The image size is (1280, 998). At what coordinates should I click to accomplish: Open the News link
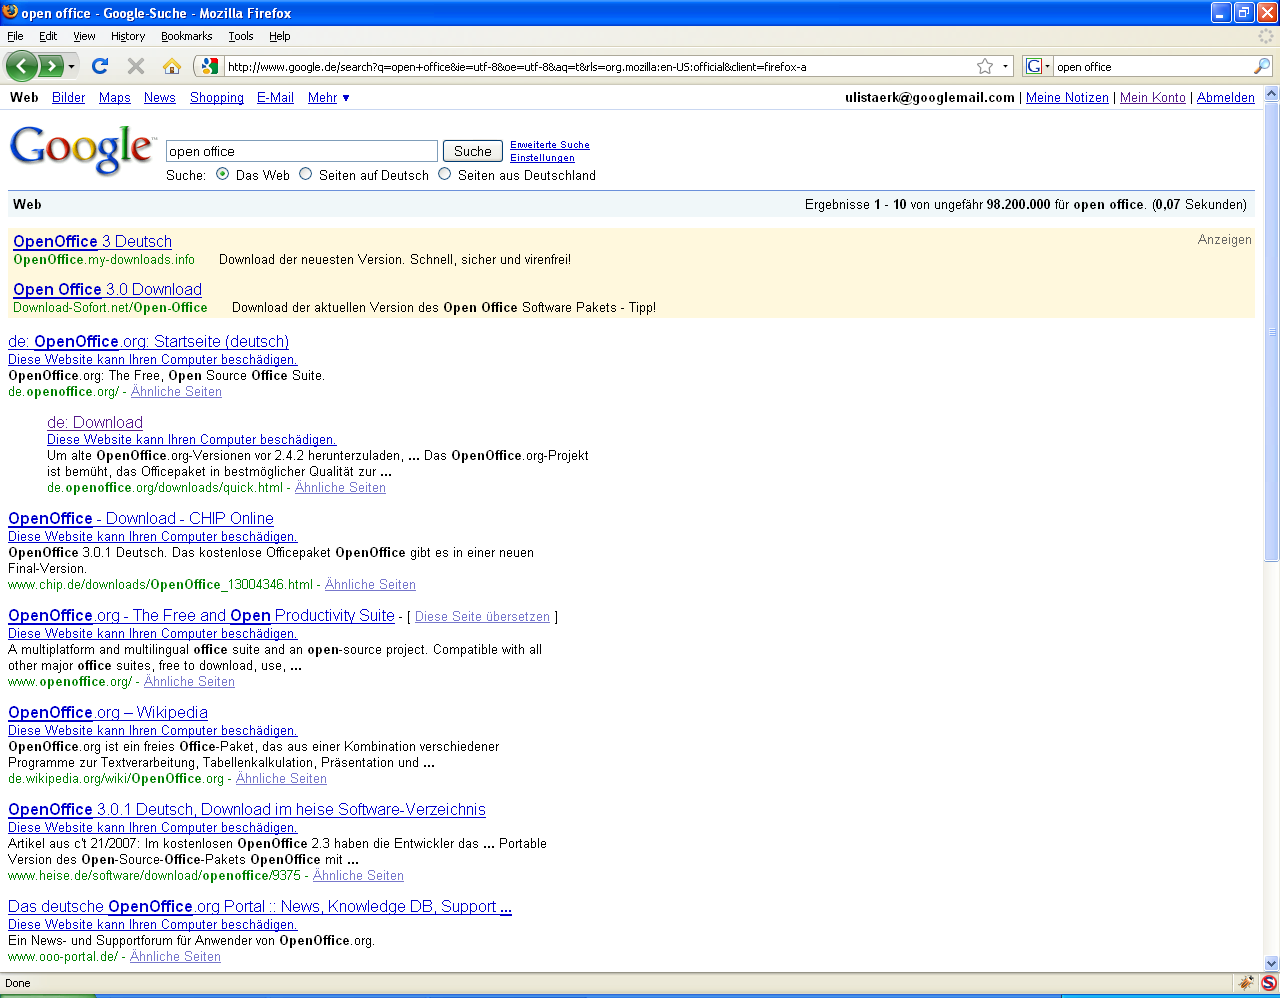point(160,97)
